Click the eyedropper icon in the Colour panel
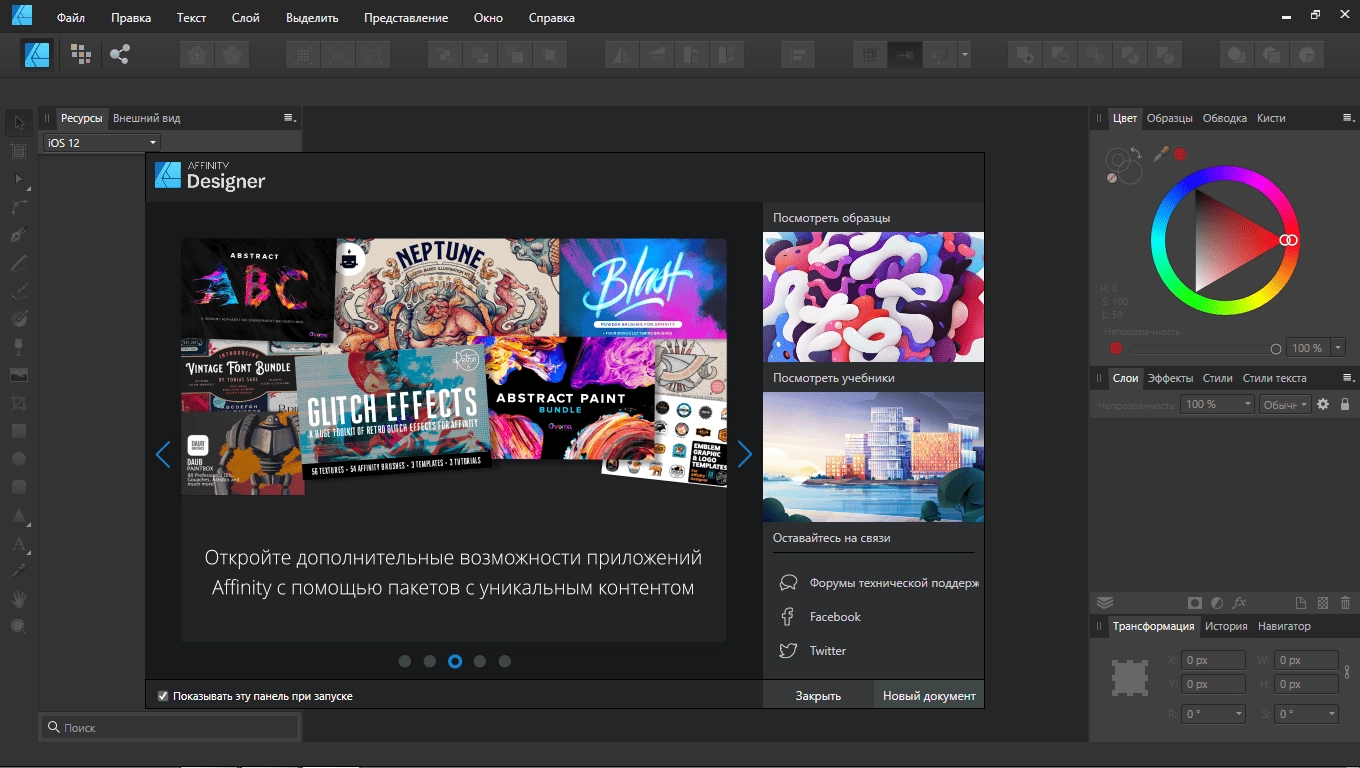 point(1161,153)
